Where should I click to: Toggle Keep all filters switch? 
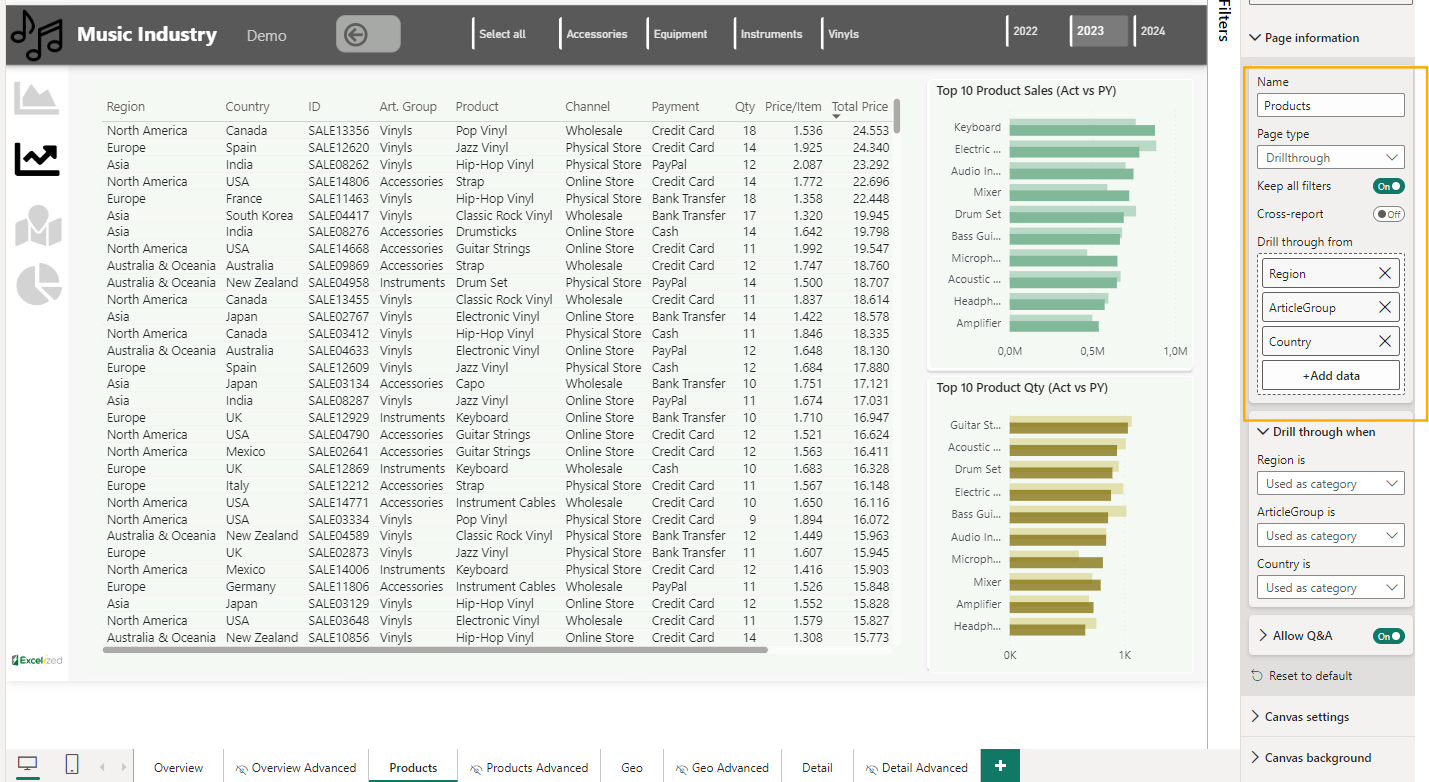click(1388, 186)
